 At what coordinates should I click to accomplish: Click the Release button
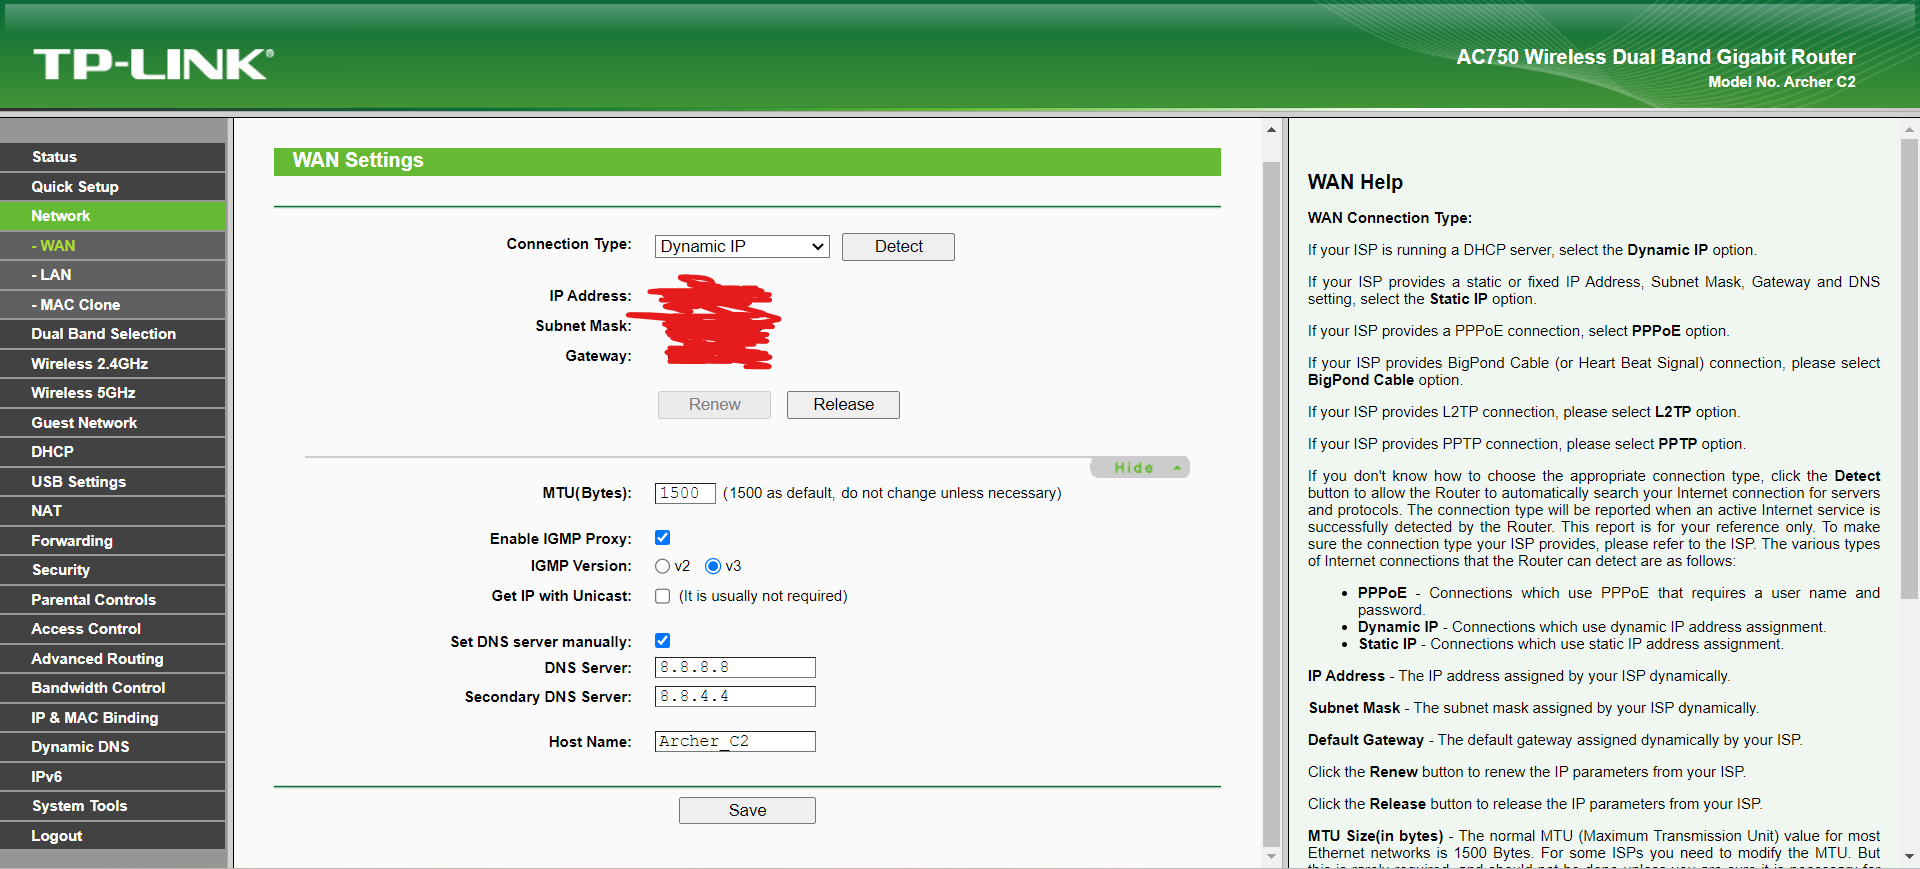point(843,405)
